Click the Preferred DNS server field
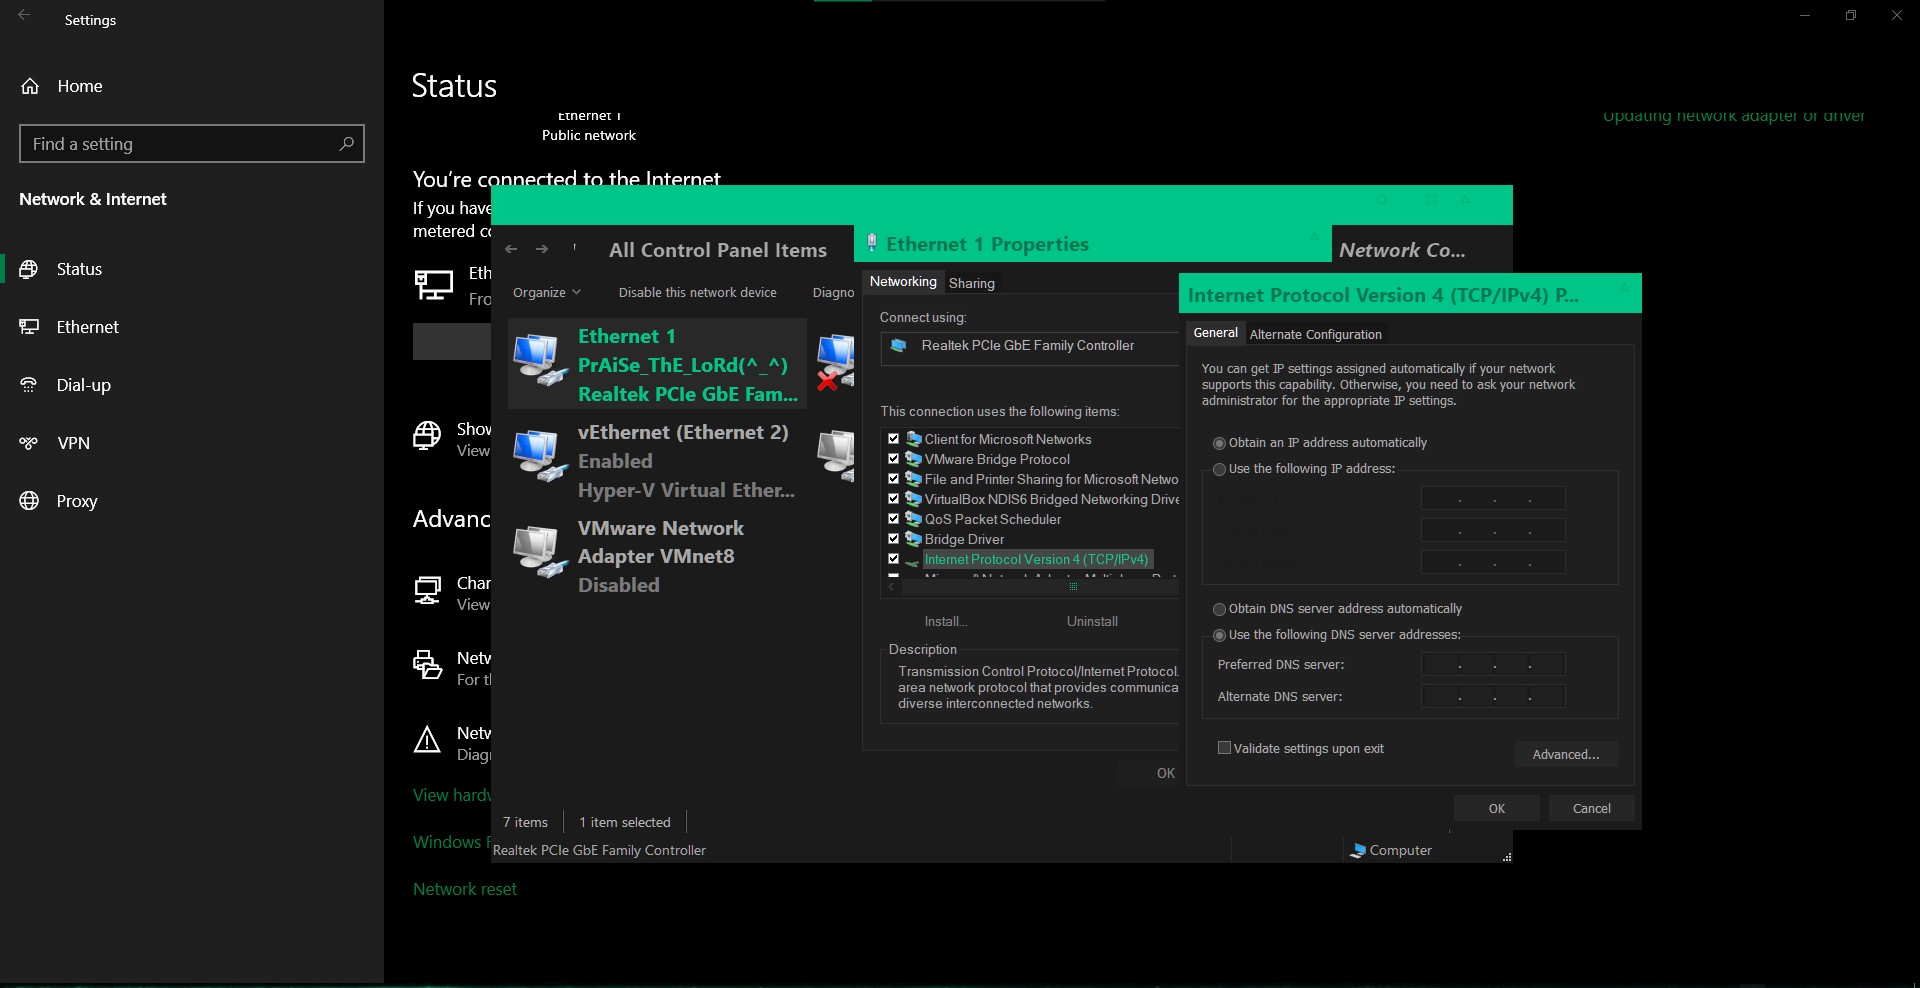The image size is (1920, 988). [1493, 664]
